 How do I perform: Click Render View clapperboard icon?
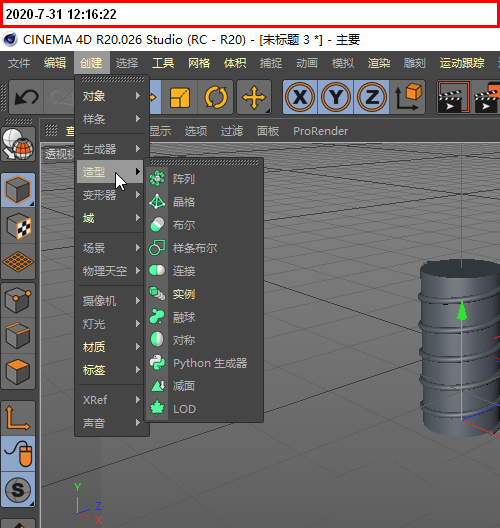454,97
